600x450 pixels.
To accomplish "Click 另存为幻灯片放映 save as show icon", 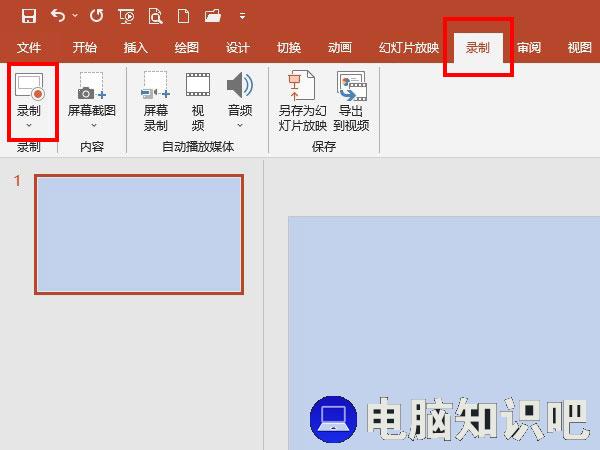I will 302,86.
